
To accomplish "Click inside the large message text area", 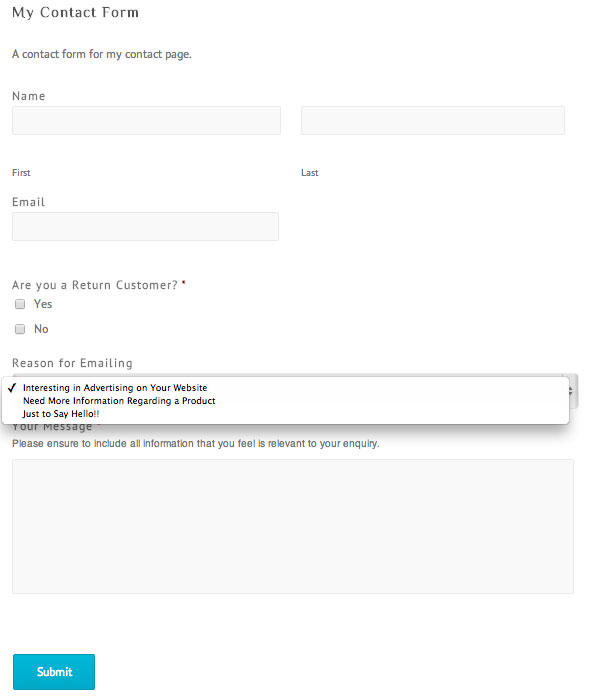I will coord(292,526).
